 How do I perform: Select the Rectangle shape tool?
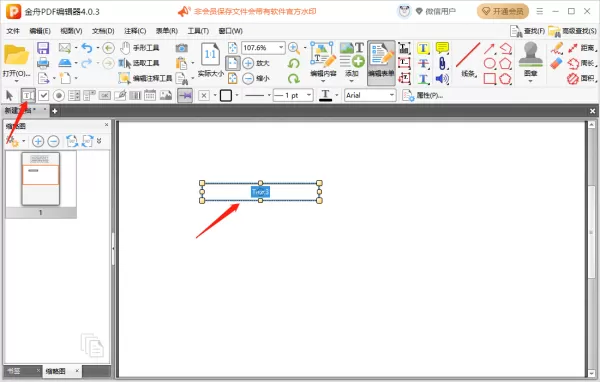(489, 78)
